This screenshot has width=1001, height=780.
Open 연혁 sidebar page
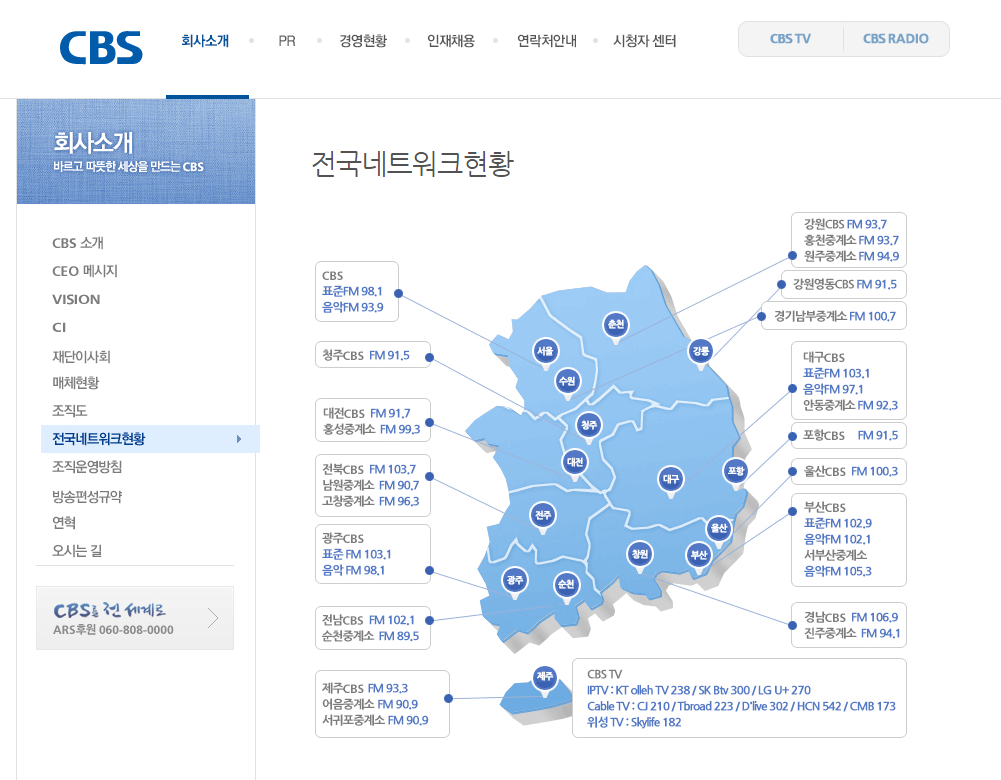[64, 523]
